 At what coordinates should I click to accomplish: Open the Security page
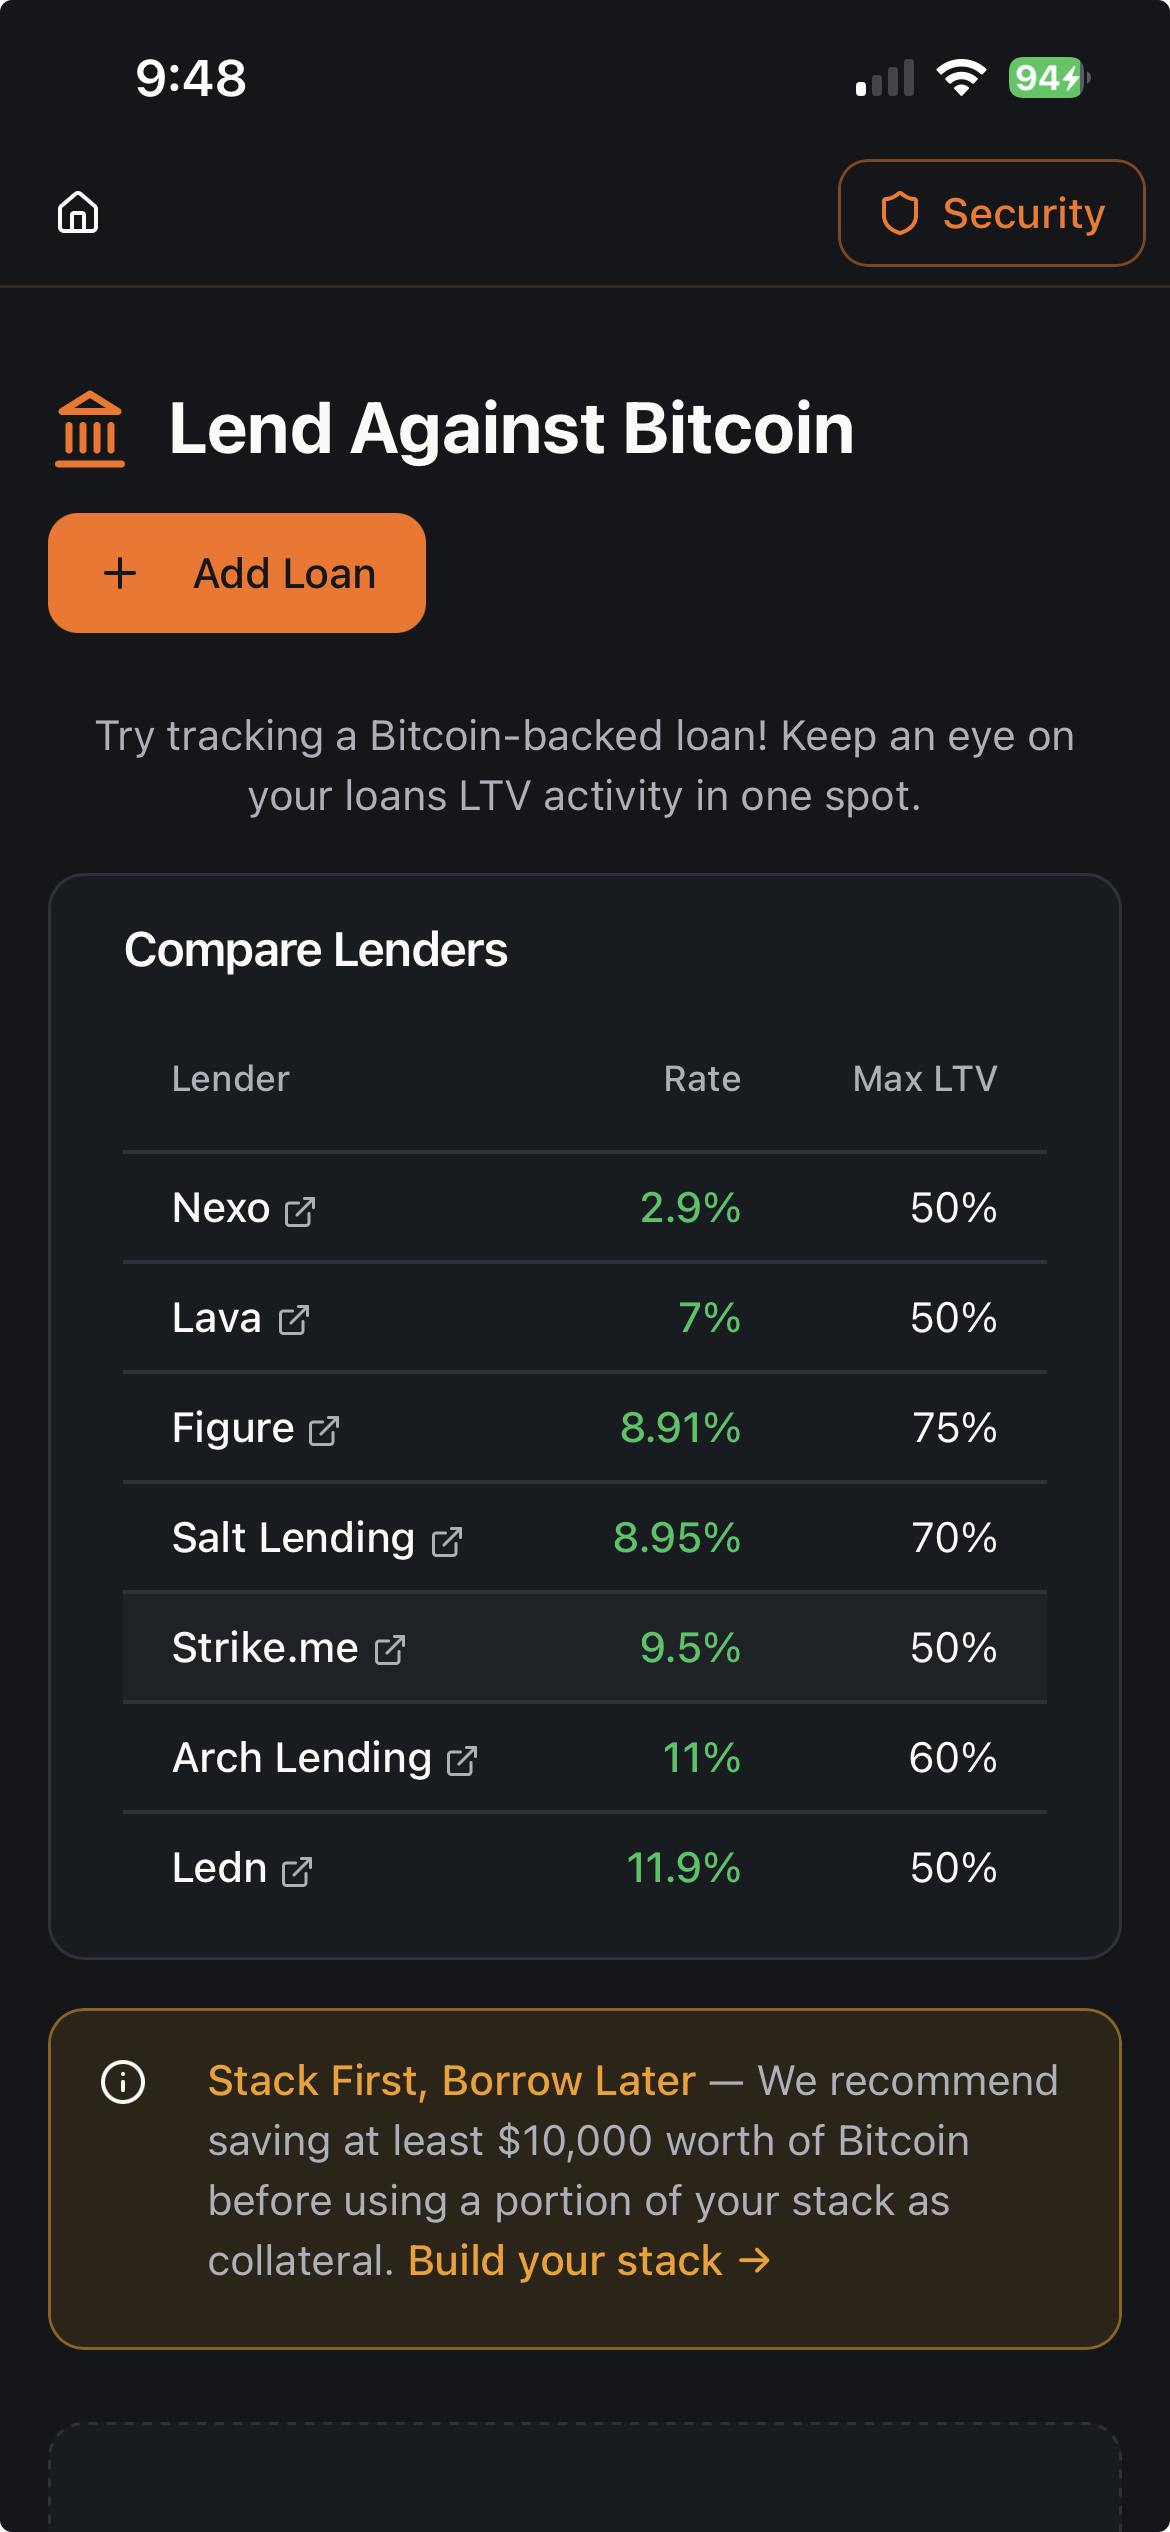click(991, 213)
